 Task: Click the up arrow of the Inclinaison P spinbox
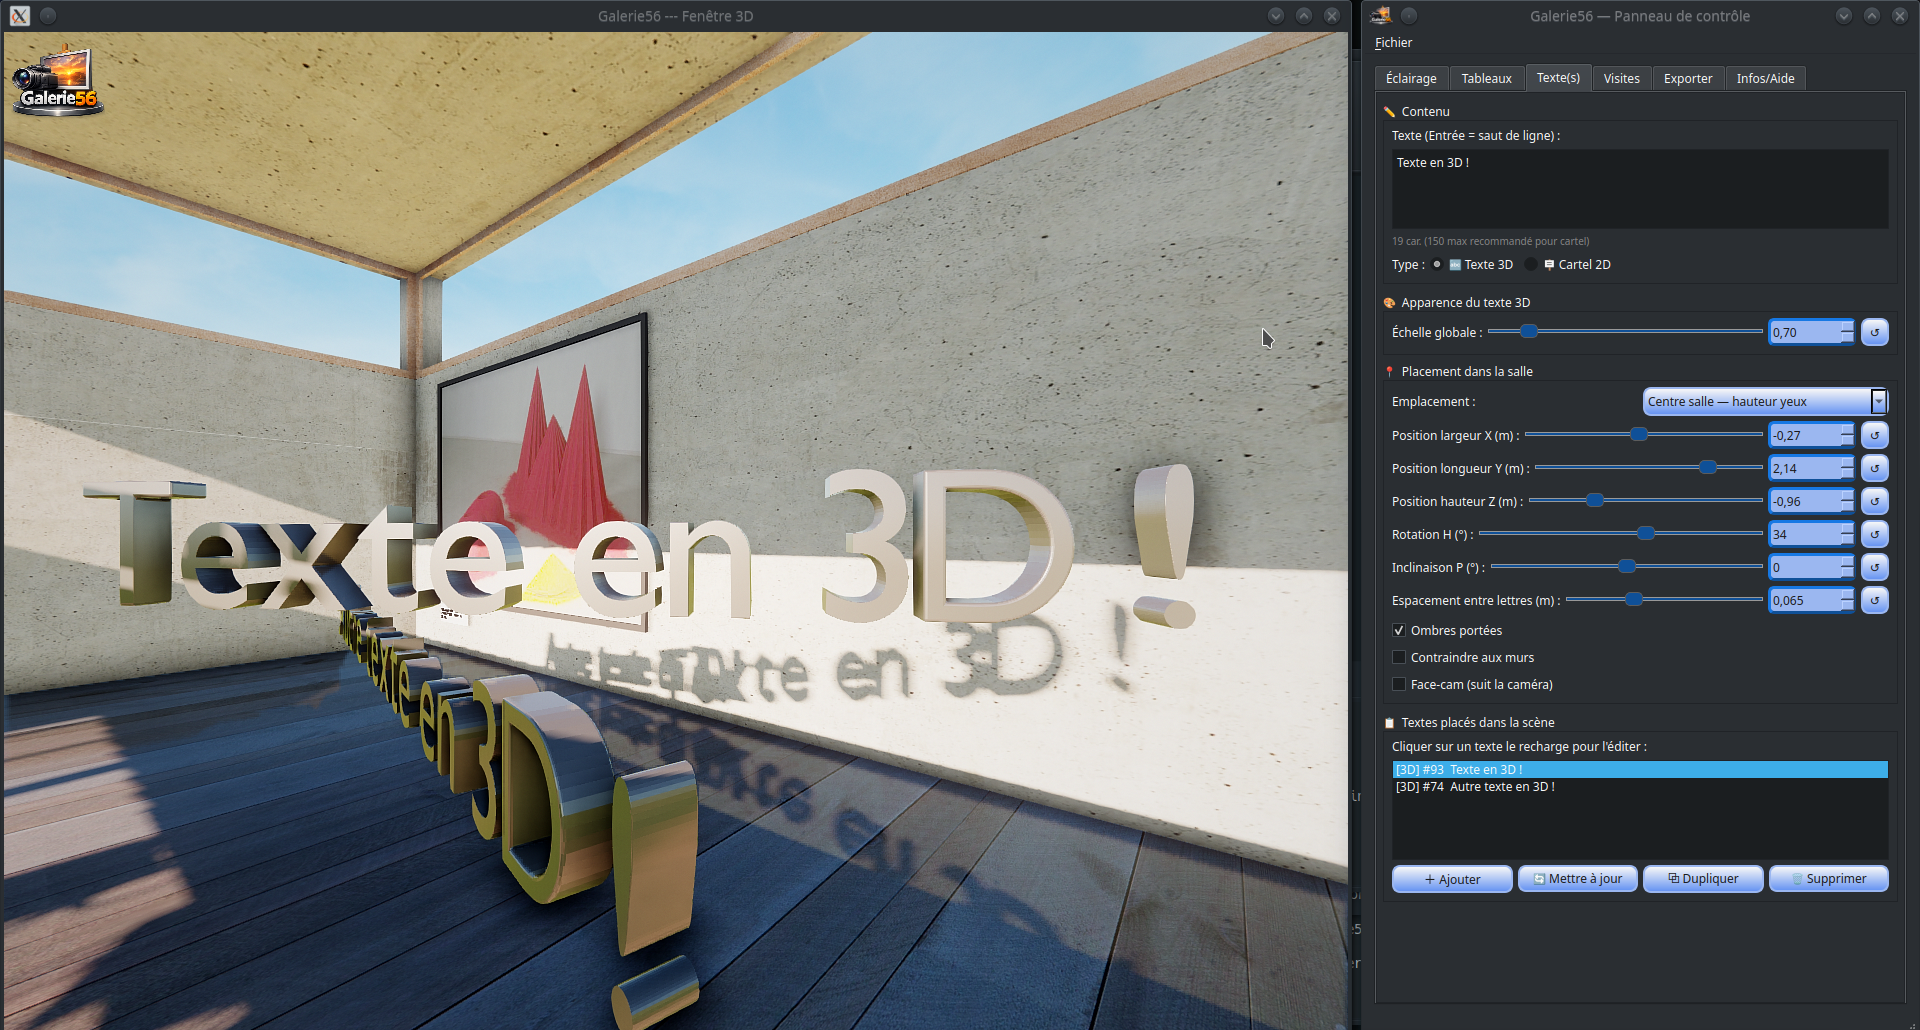[1847, 561]
